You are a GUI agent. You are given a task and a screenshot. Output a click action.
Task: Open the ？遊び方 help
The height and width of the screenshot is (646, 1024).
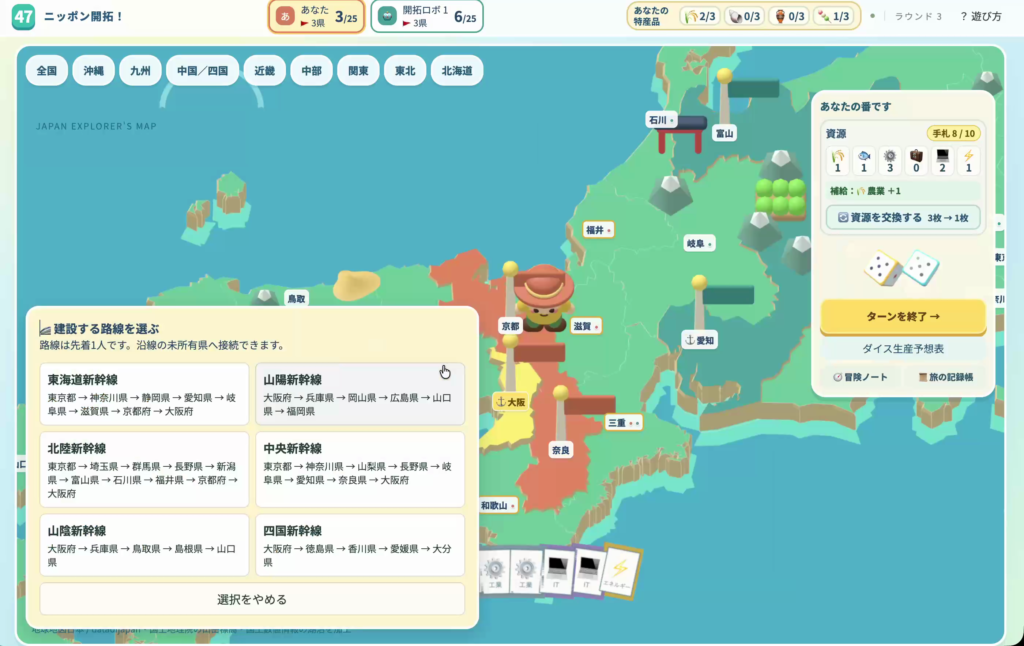[x=981, y=16]
